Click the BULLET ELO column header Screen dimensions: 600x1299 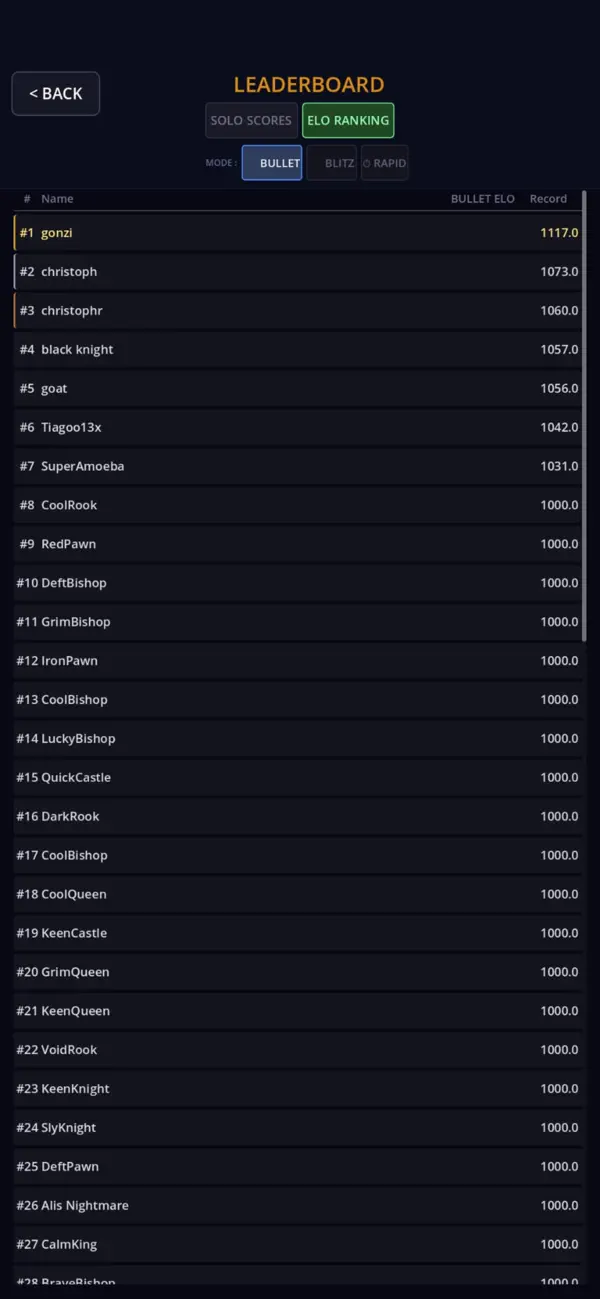click(482, 199)
